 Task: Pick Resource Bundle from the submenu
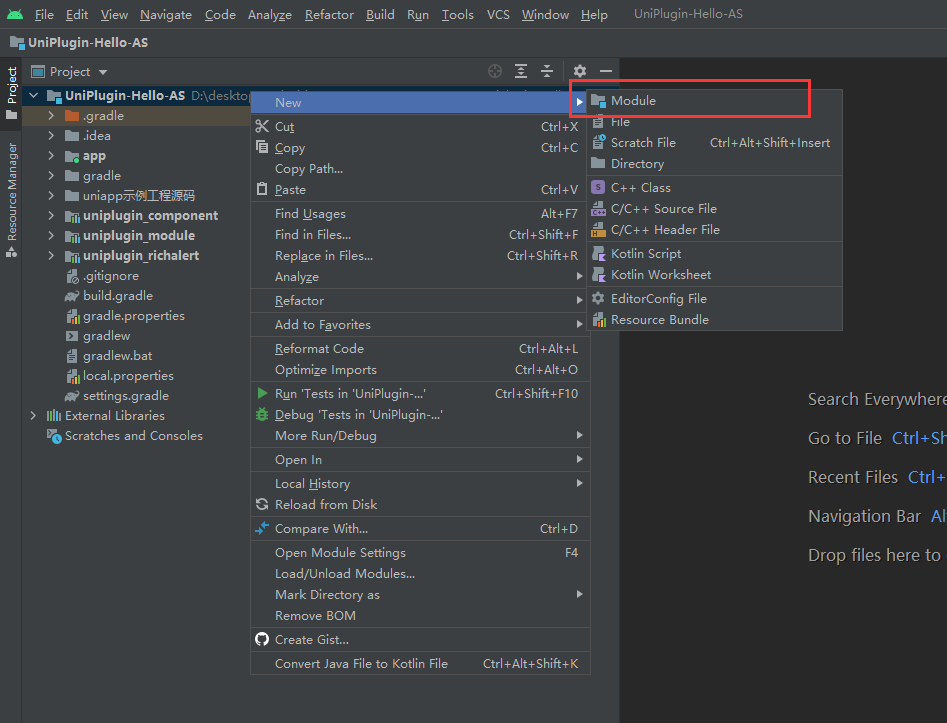coord(659,319)
